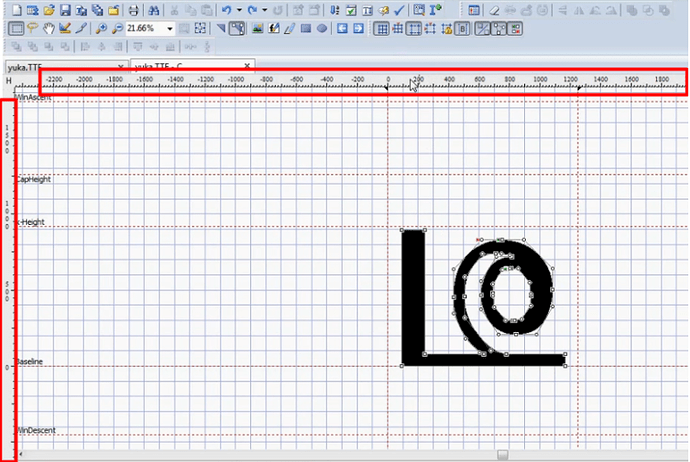This screenshot has width=690, height=462.
Task: Switch to the yuka.TTF tab
Action: pyautogui.click(x=30, y=66)
